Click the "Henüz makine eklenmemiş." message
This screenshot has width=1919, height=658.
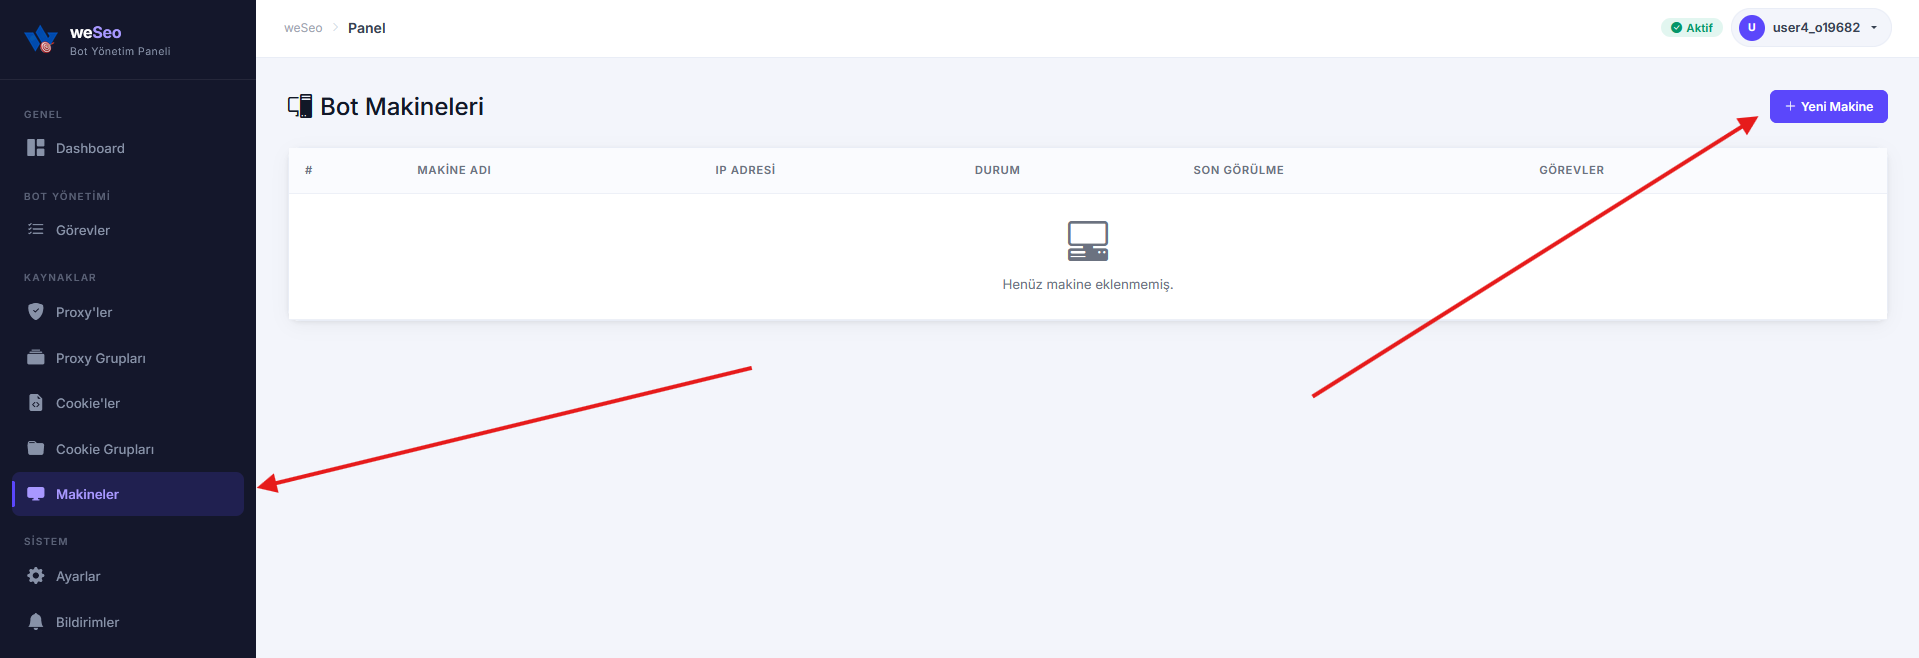(1088, 285)
